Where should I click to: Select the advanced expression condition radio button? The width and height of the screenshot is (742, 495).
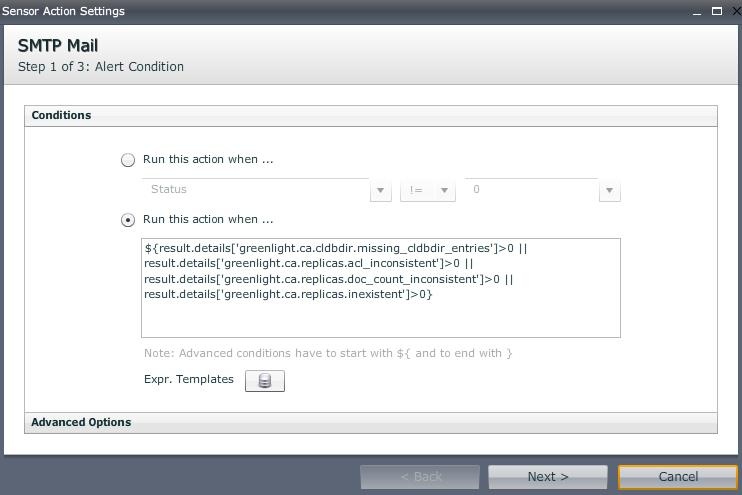point(128,220)
